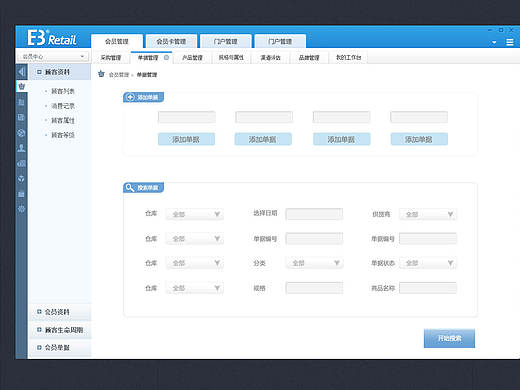Collapse the 顾客资料 section
Screen dimensions: 520x390
[x=60, y=72]
